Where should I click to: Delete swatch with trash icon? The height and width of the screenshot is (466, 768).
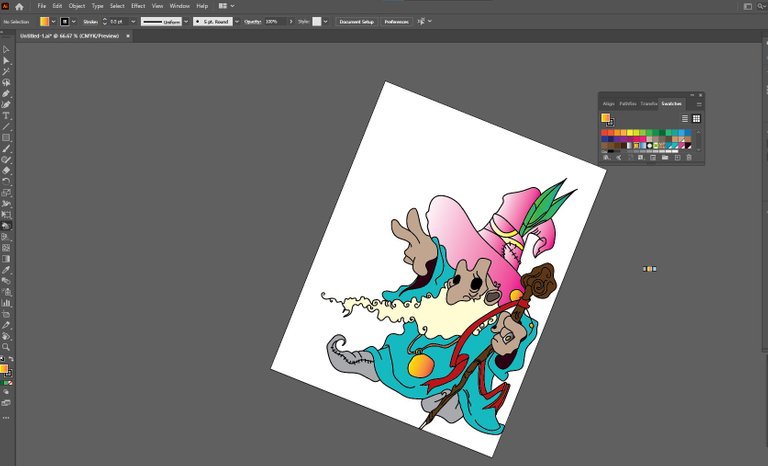689,157
